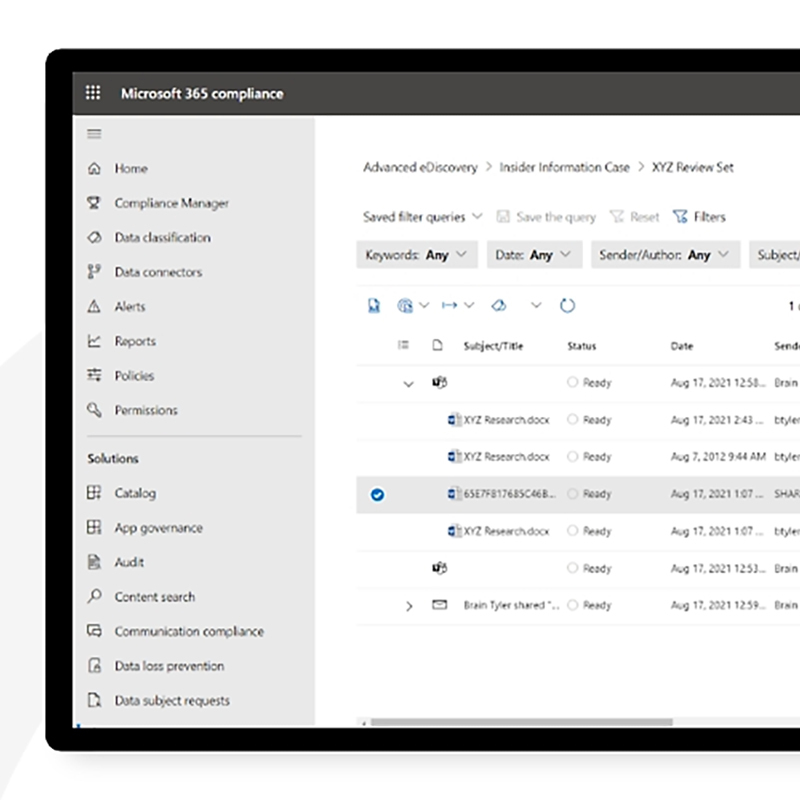Sort by Subject/Title column header

(x=493, y=346)
